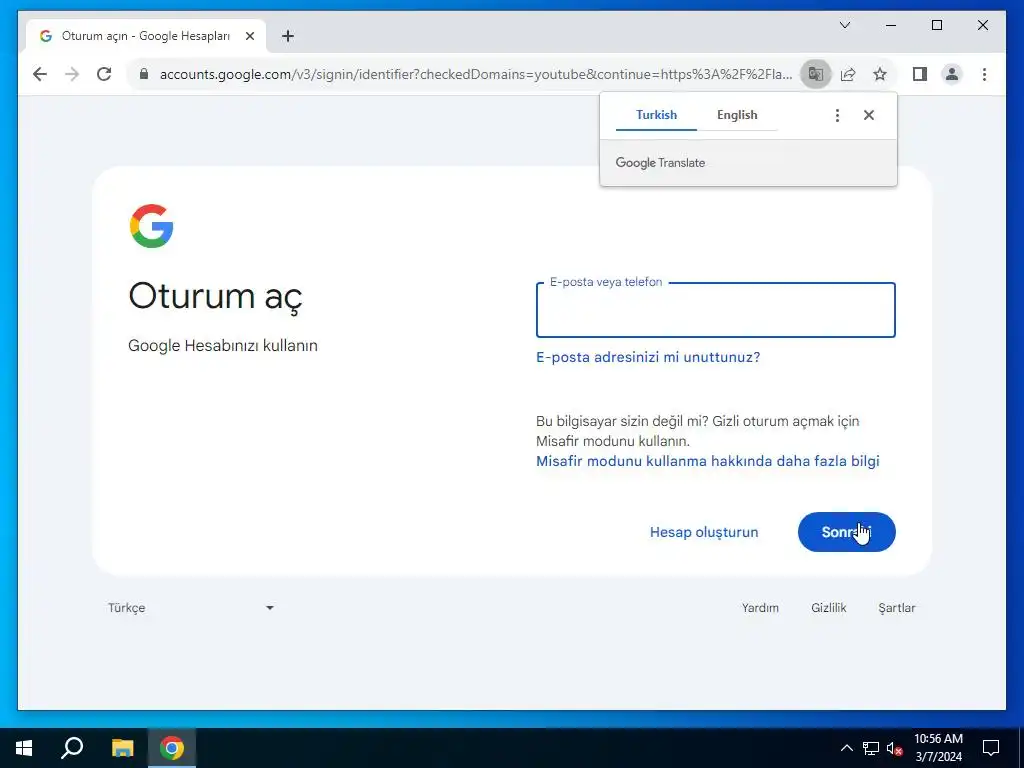This screenshot has width=1024, height=768.
Task: Minimize the Chrome window
Action: pyautogui.click(x=891, y=25)
